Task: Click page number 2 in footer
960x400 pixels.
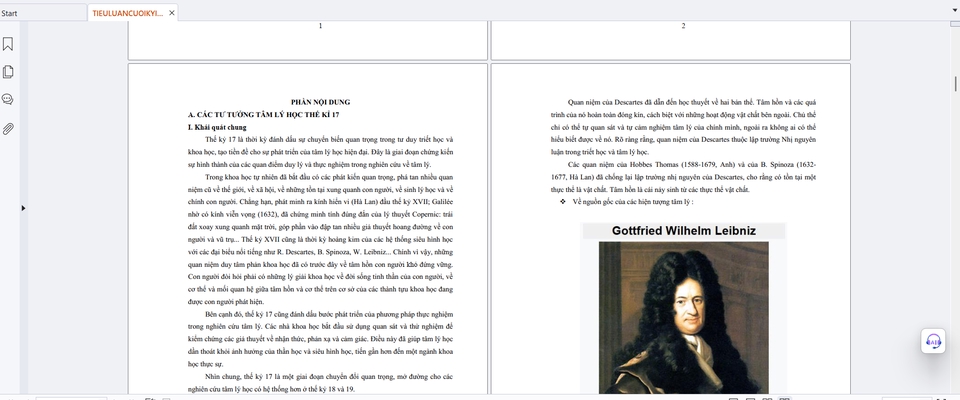Action: click(683, 26)
